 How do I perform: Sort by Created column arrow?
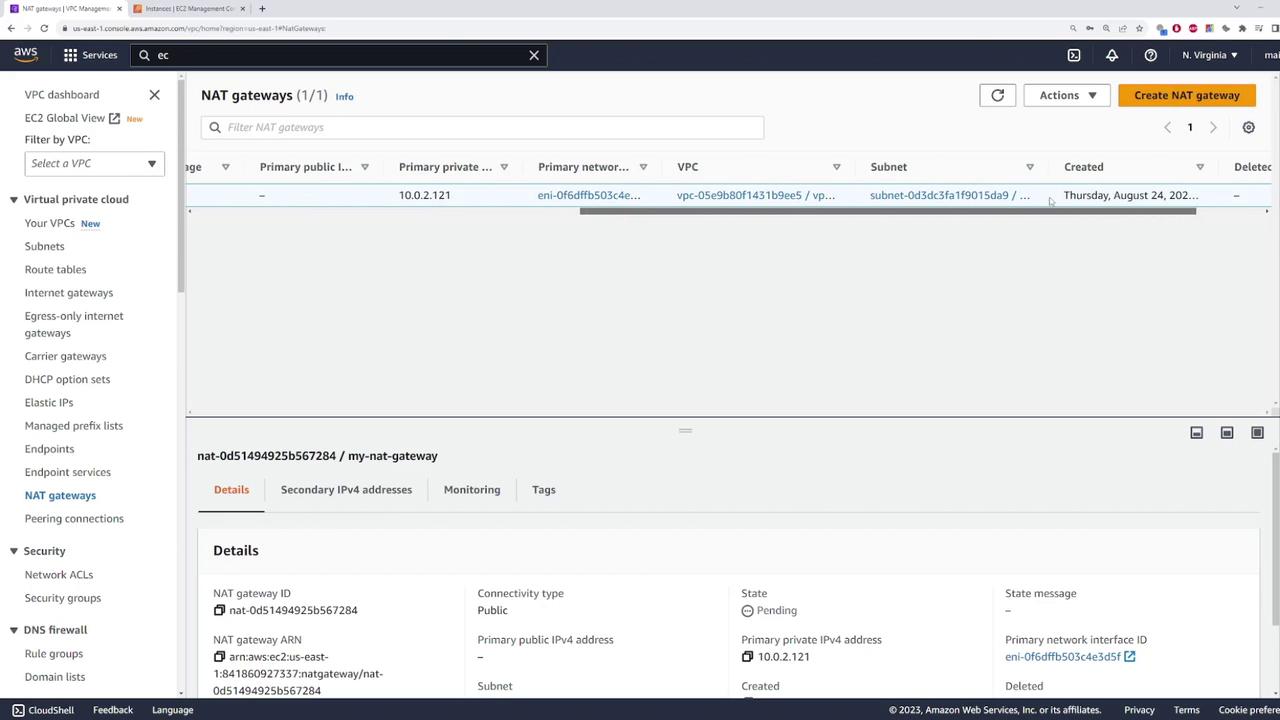(1200, 167)
